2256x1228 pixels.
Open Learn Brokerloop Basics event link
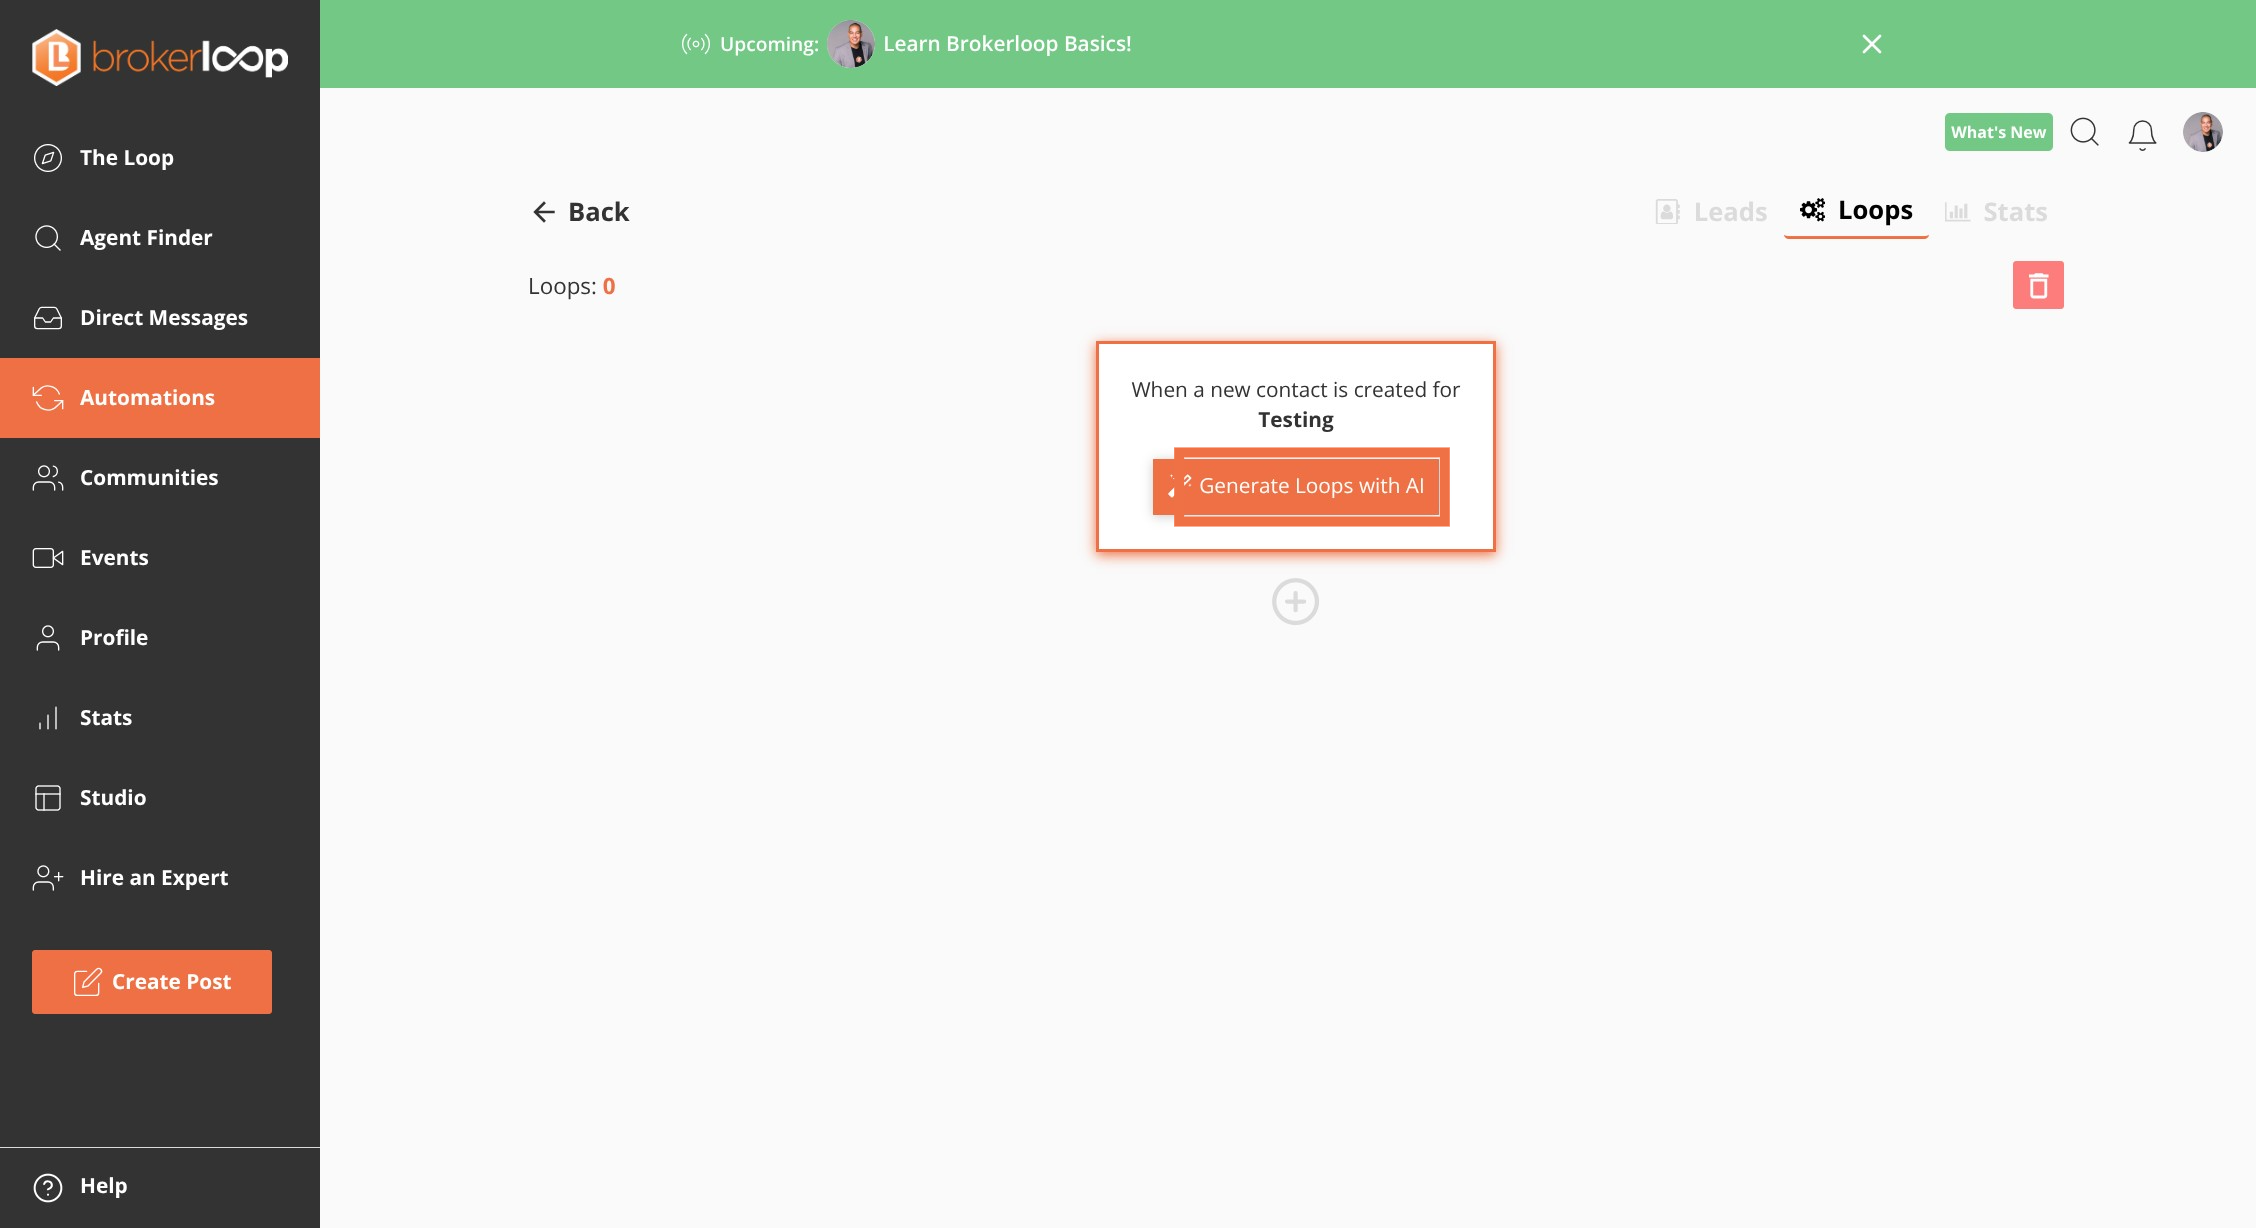1007,44
